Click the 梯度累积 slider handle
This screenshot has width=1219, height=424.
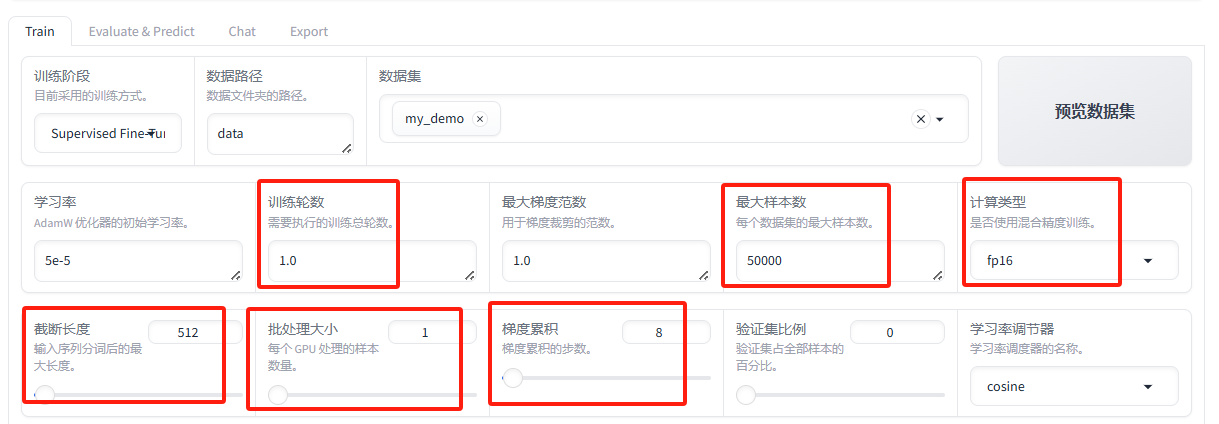coord(513,378)
